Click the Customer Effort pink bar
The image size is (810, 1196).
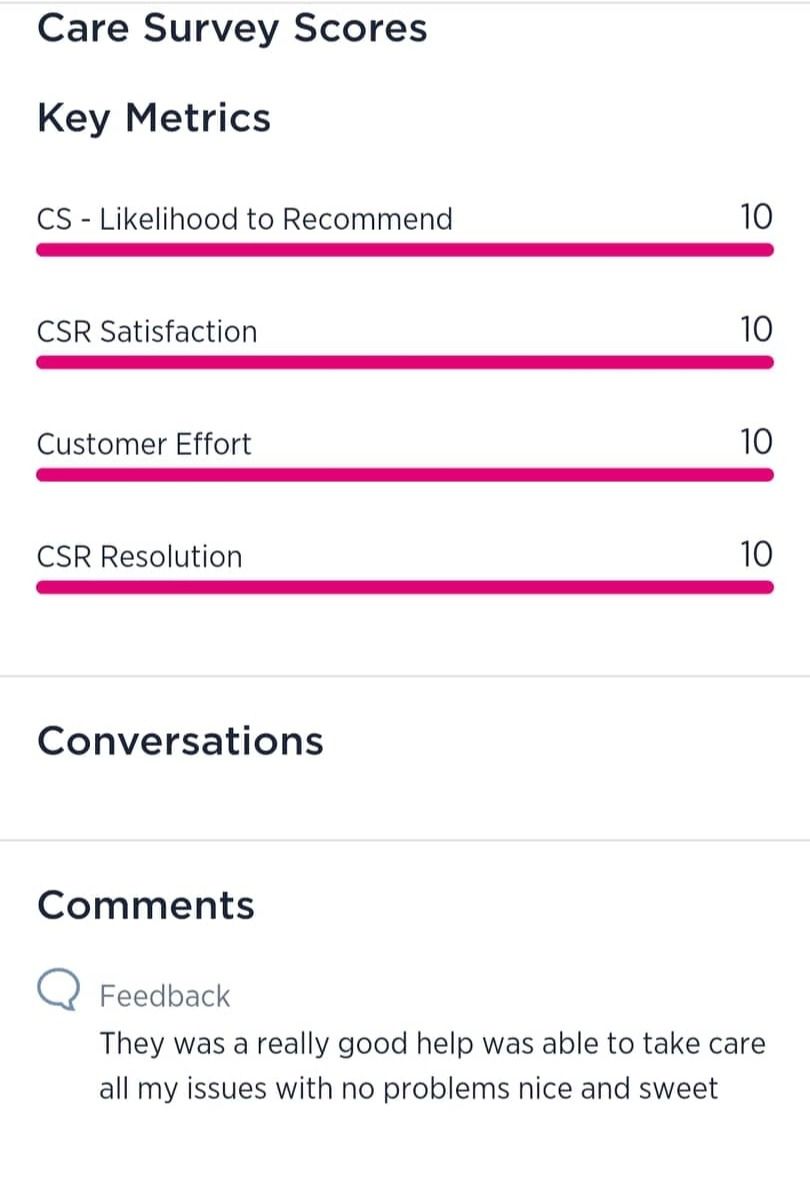(x=405, y=475)
